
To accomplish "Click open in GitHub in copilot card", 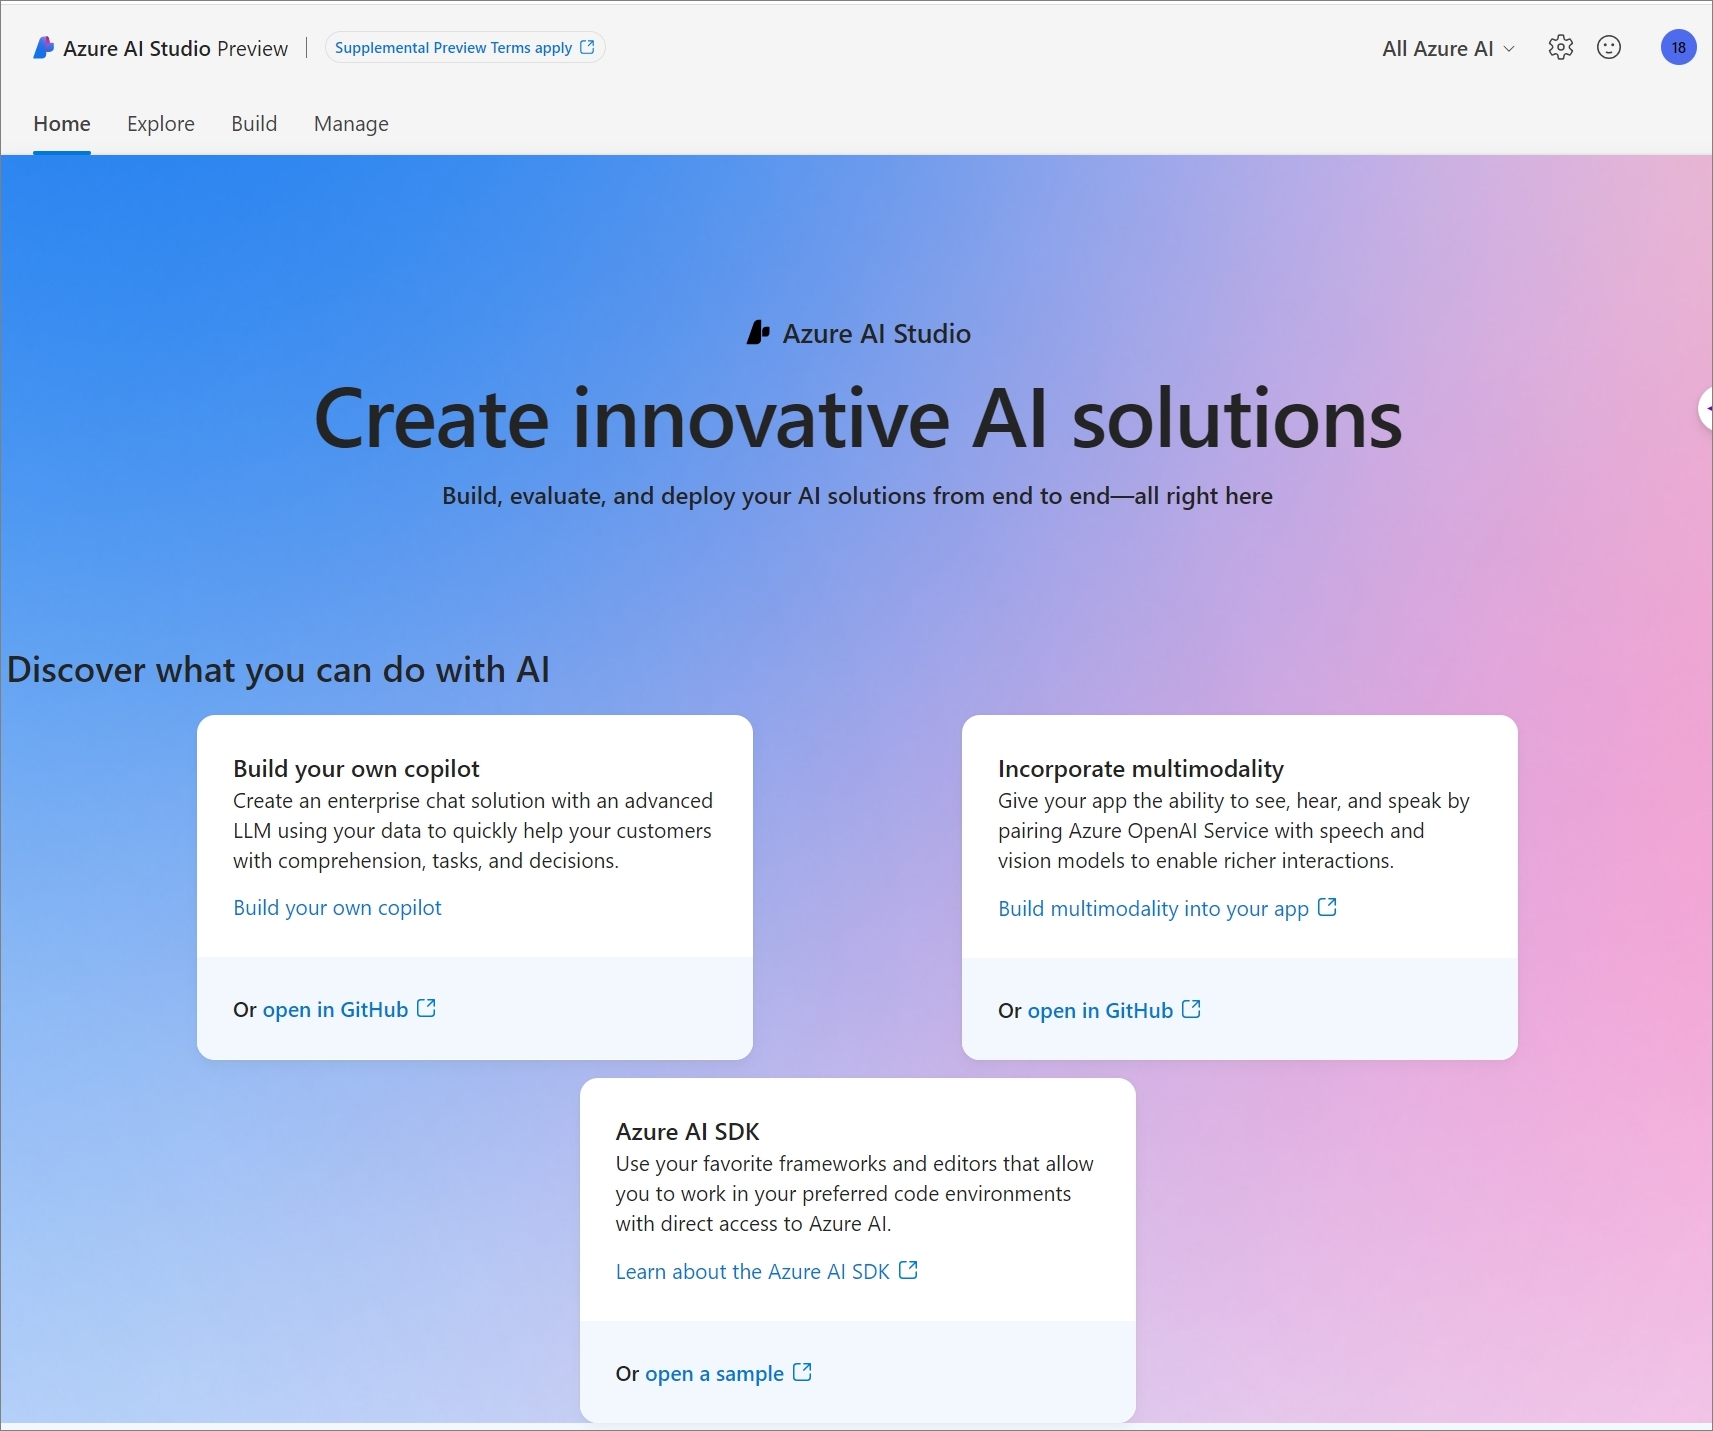I will point(335,1010).
